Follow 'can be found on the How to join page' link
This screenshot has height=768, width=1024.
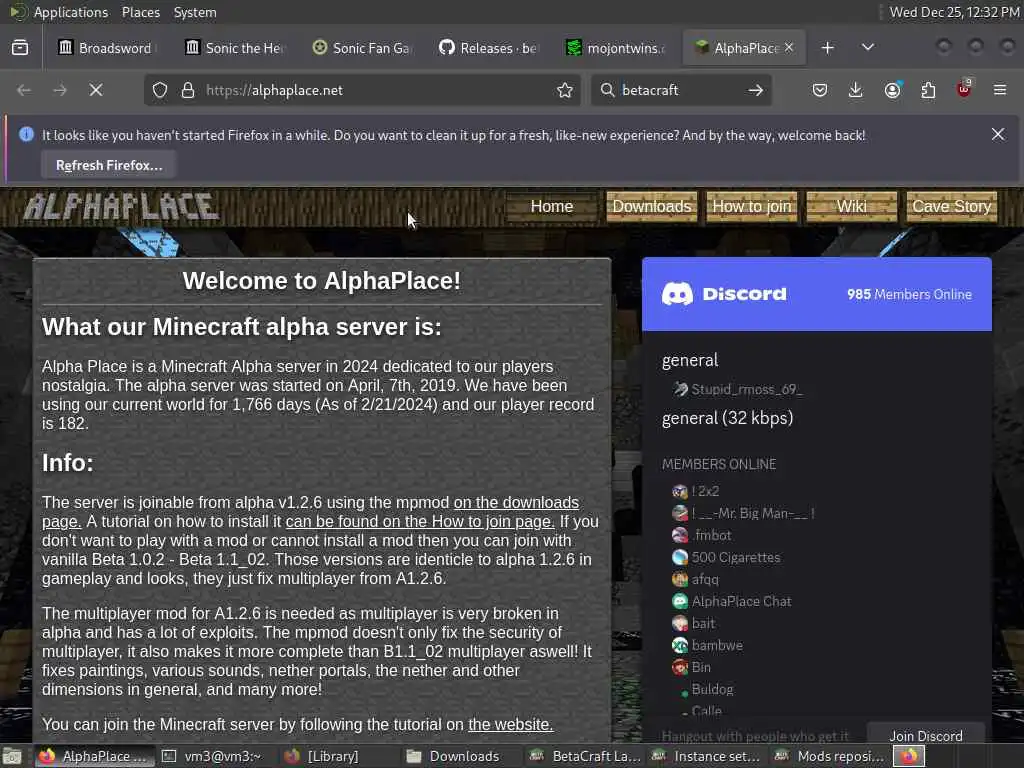pos(420,521)
